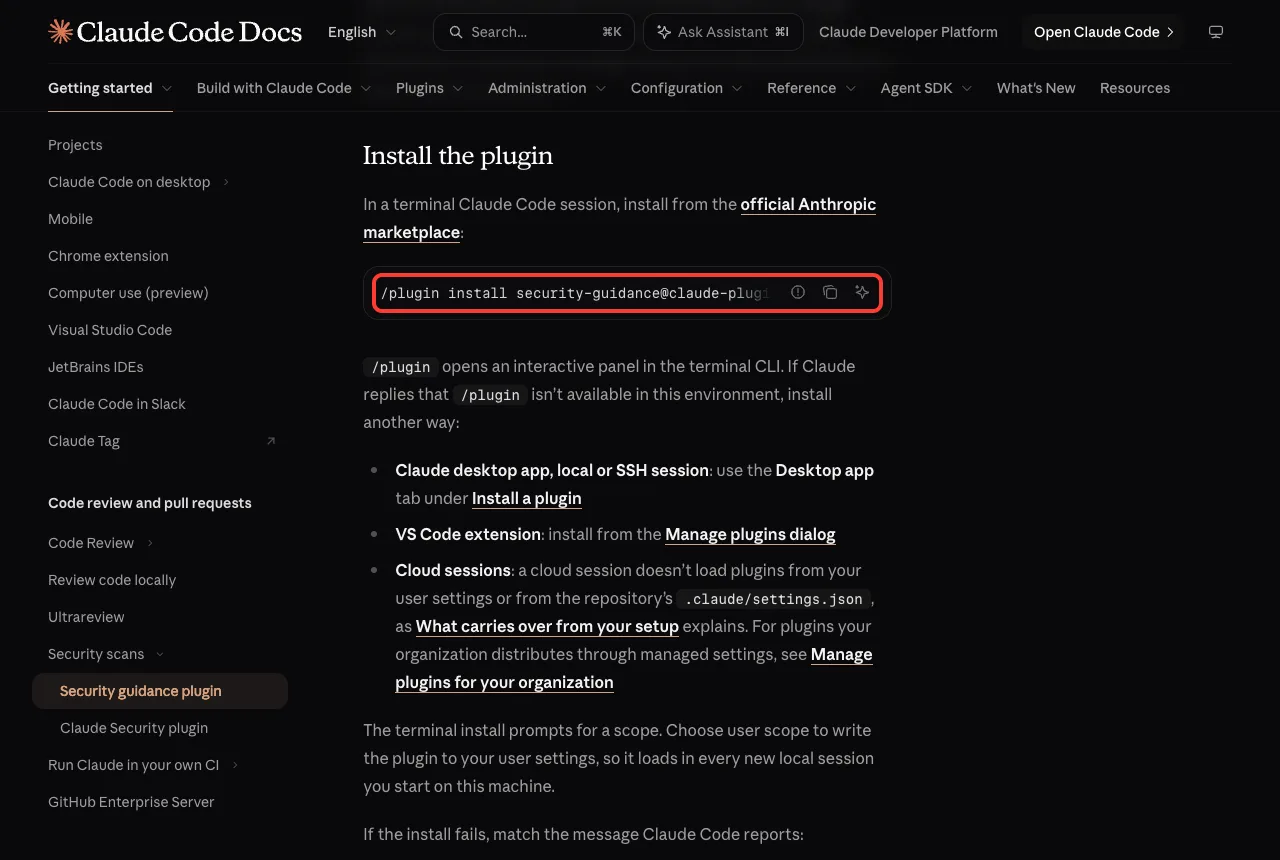Open the Visual Studio Code page
The width and height of the screenshot is (1280, 860).
[110, 330]
